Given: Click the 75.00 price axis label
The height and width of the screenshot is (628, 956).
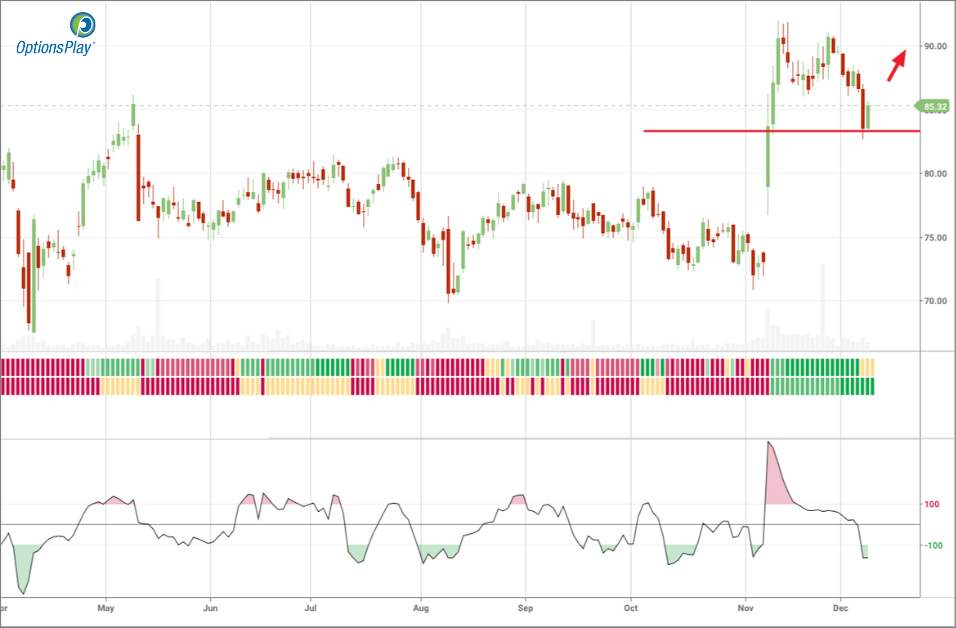Looking at the screenshot, I should pyautogui.click(x=936, y=238).
